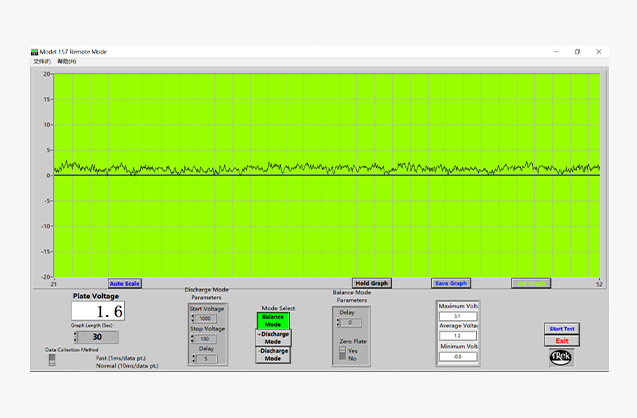
Task: Select +Discharge Mode option
Action: (x=272, y=337)
